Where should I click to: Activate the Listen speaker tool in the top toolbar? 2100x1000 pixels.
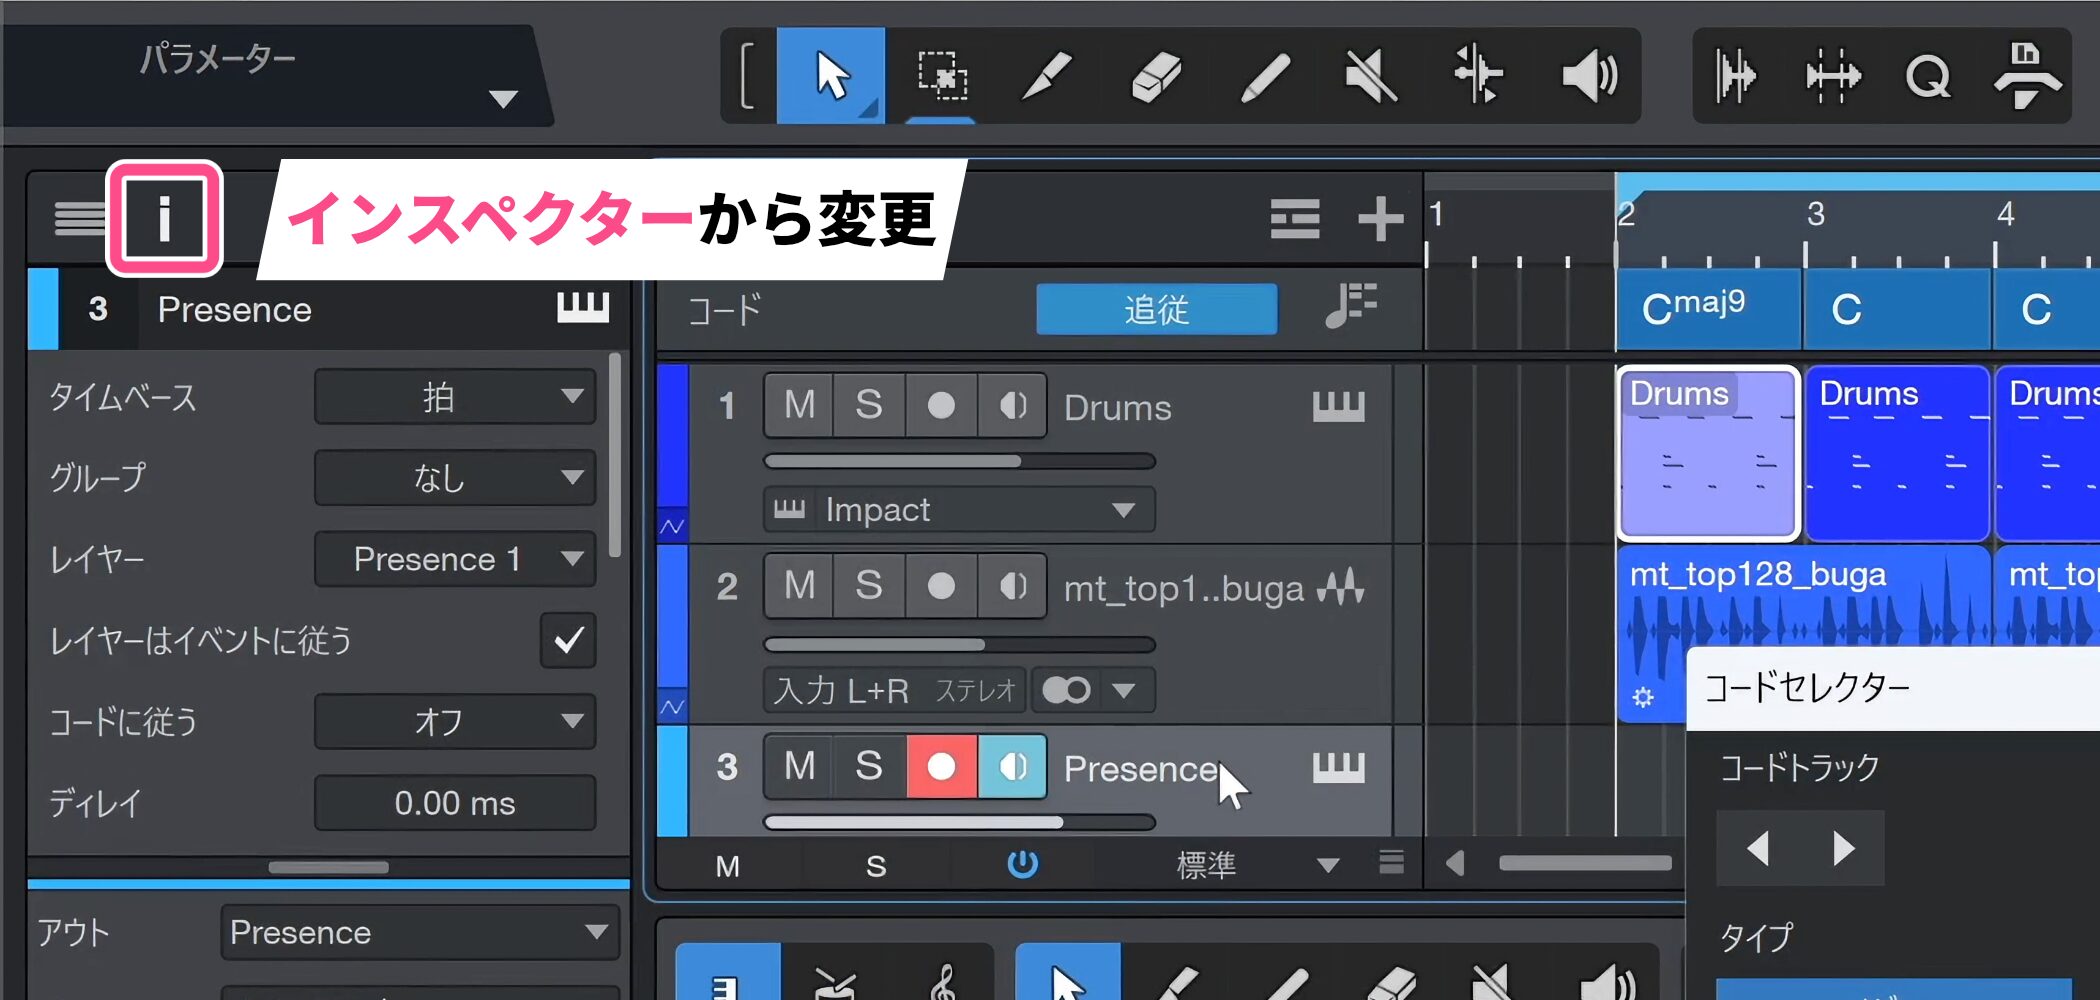1588,76
